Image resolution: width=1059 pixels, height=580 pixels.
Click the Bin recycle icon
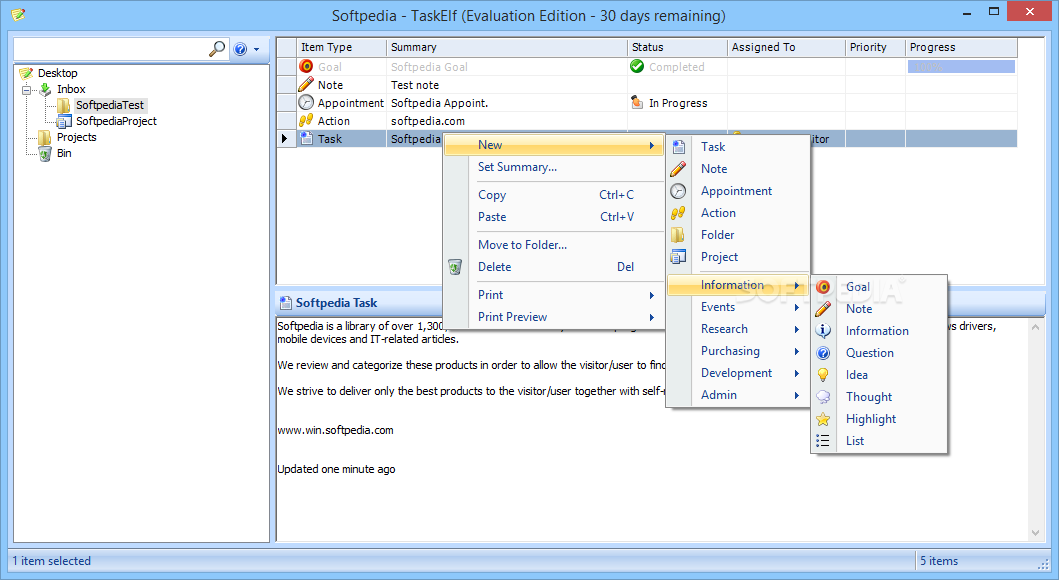tap(45, 154)
